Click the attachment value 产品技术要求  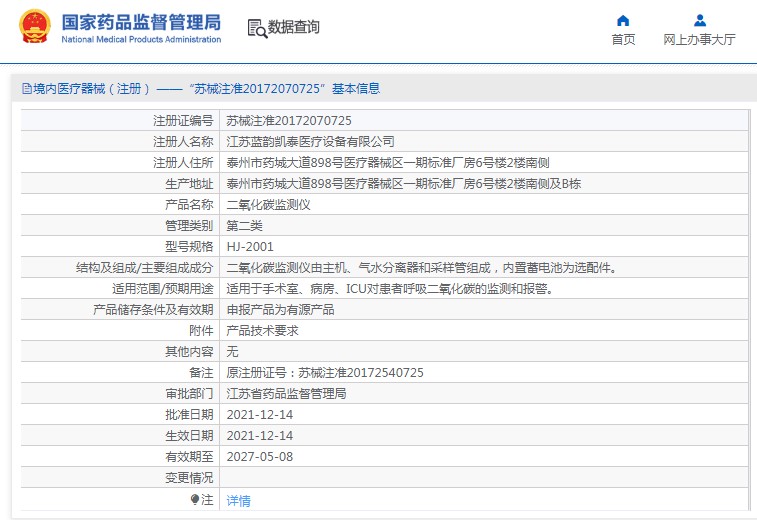(262, 331)
